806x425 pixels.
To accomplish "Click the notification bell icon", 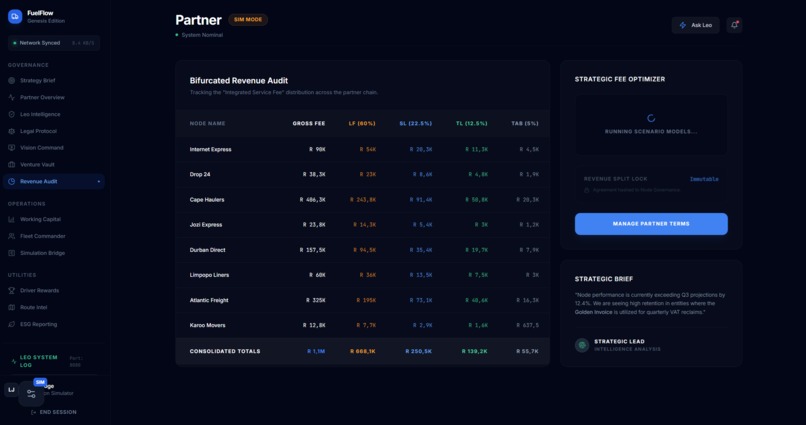I will (x=734, y=25).
